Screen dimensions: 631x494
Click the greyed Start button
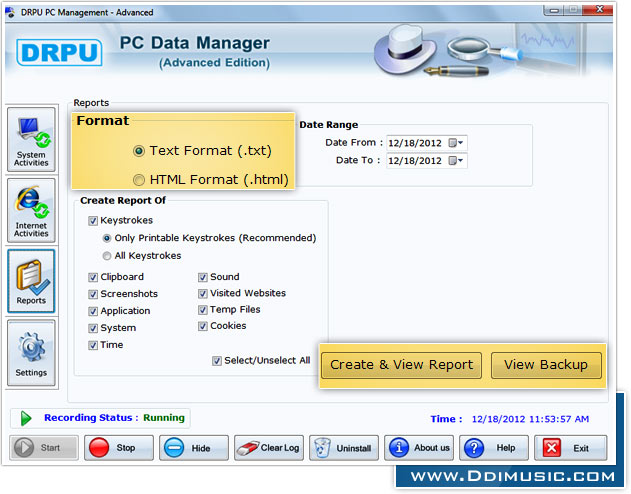coord(44,448)
